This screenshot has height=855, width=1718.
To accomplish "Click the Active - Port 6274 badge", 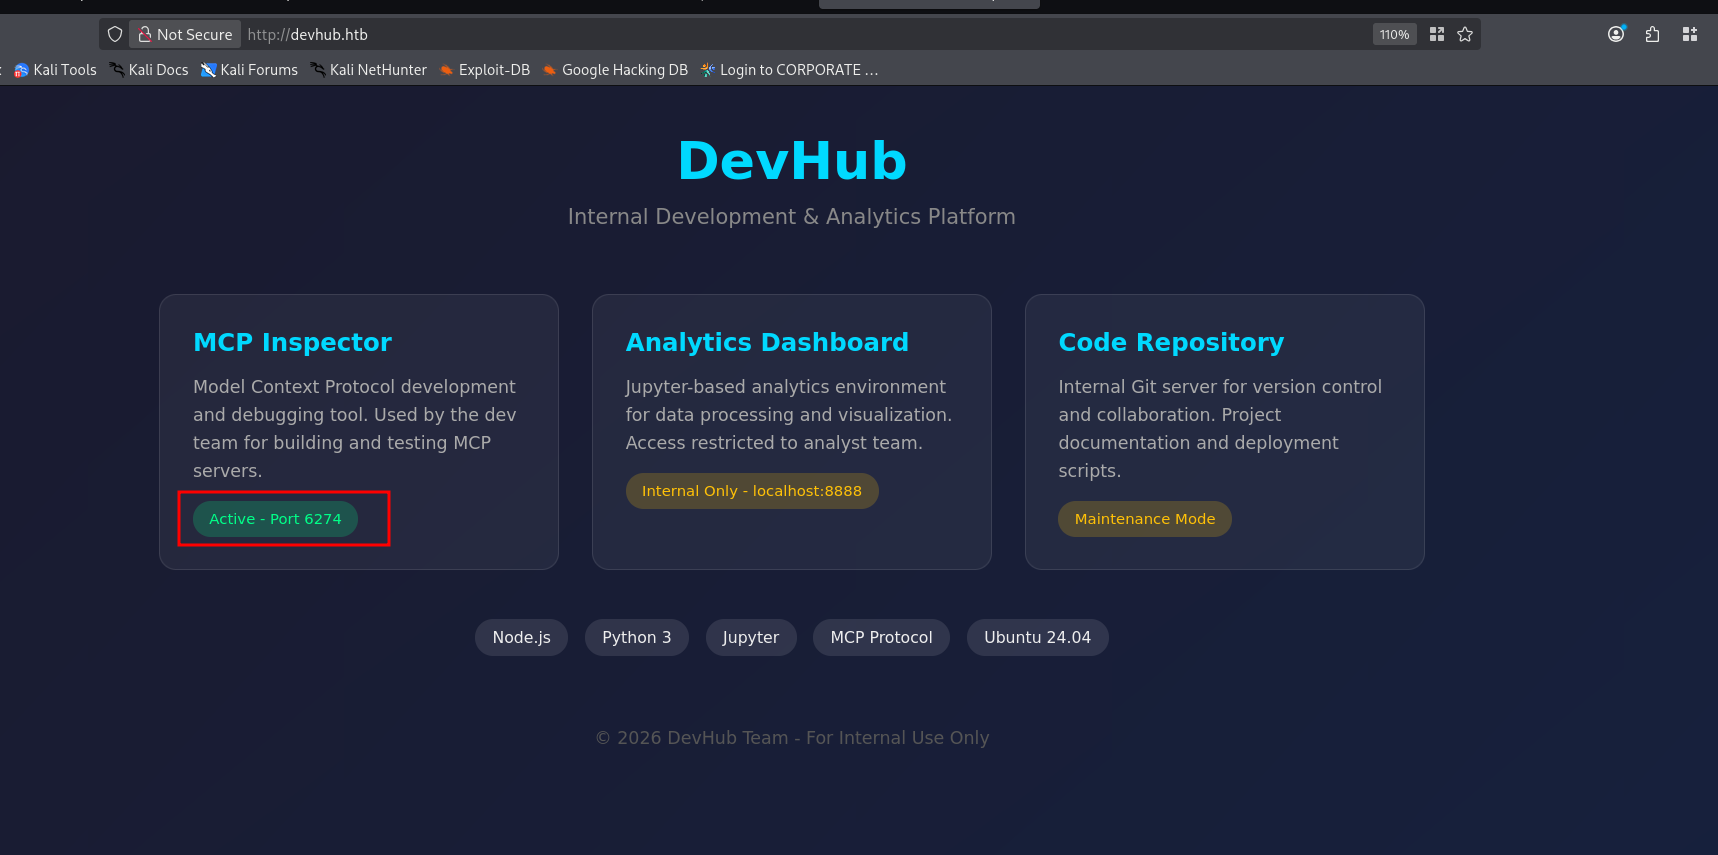I will point(275,519).
